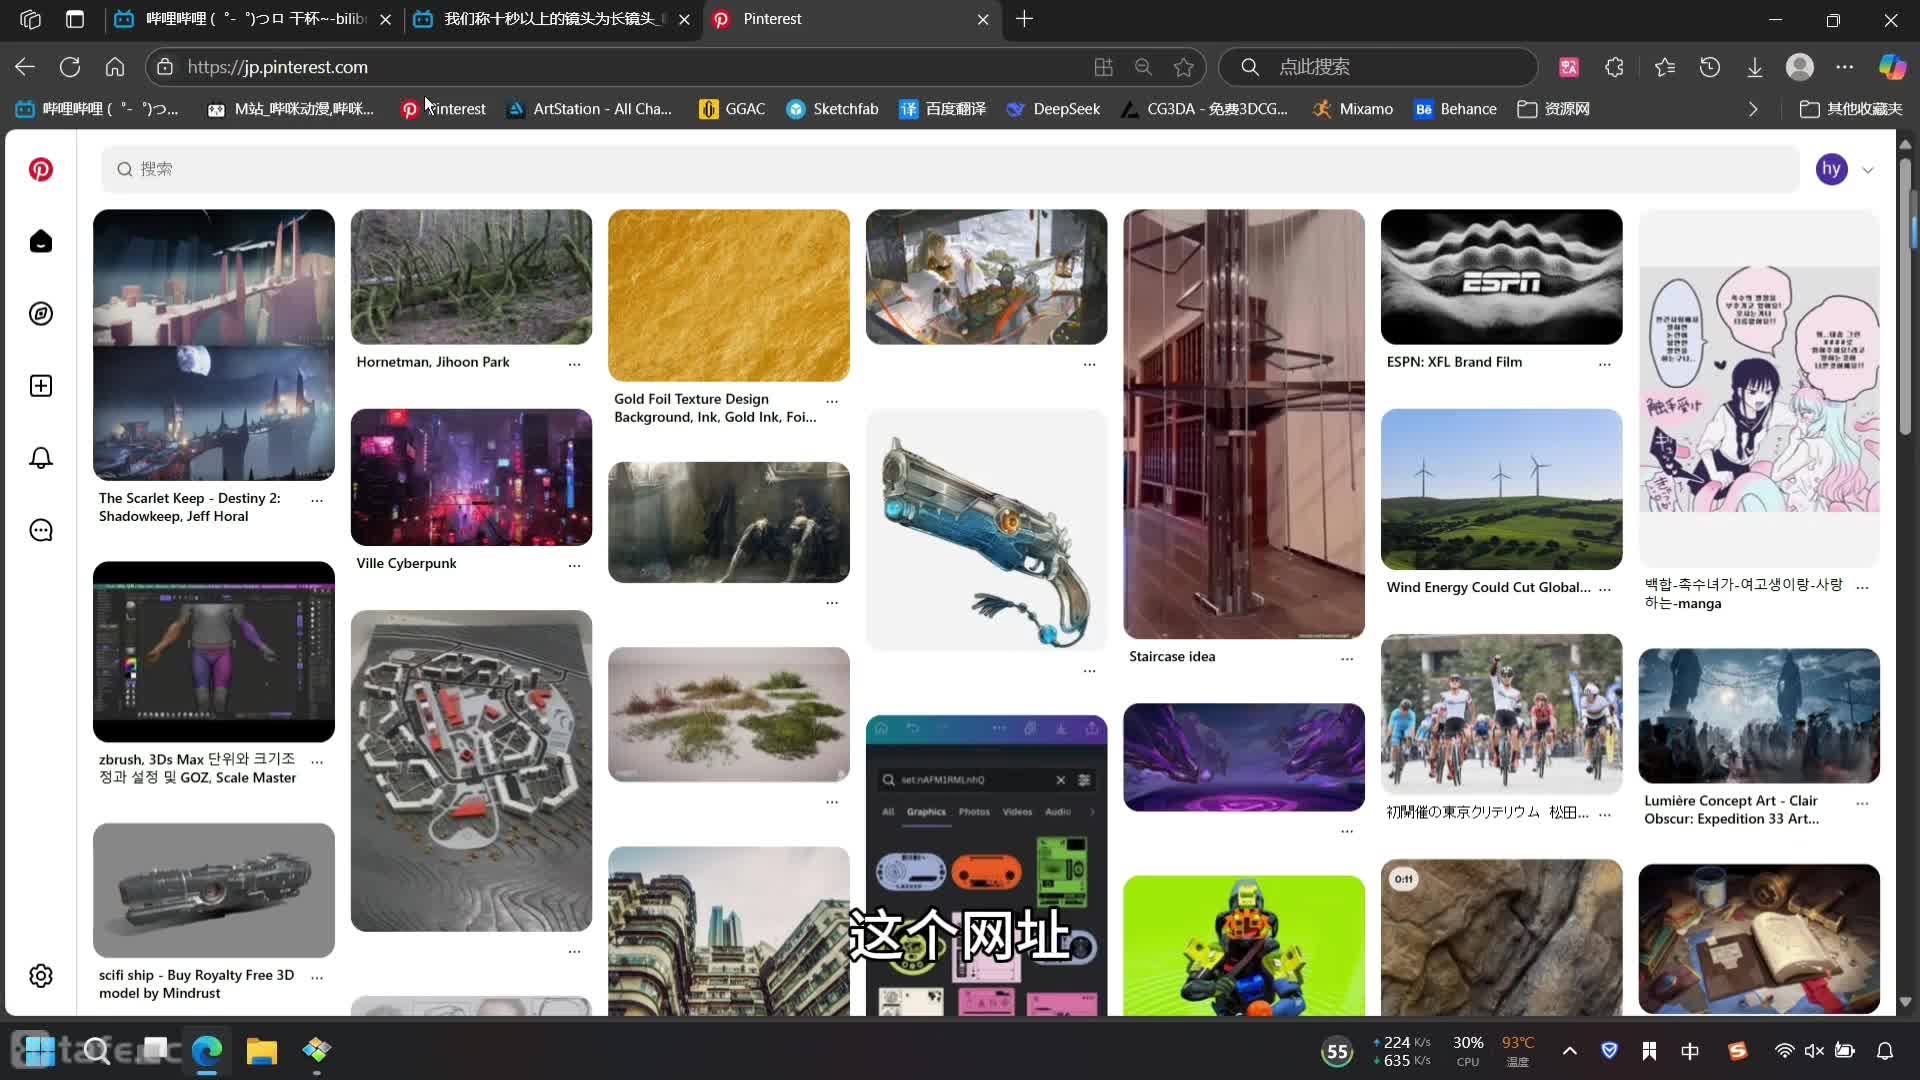Expand the account menu chevron

click(x=1867, y=170)
